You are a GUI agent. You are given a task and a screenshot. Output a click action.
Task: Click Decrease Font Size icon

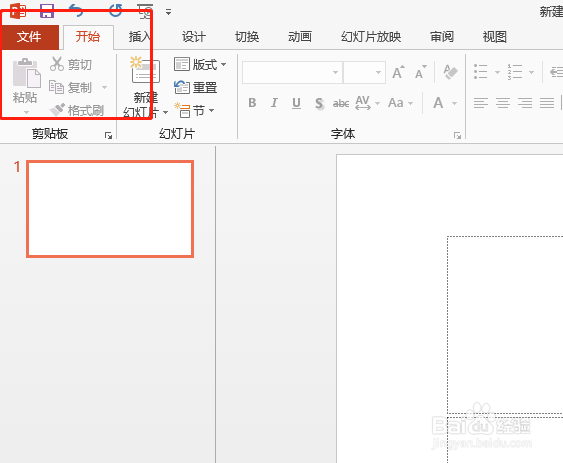tap(420, 73)
